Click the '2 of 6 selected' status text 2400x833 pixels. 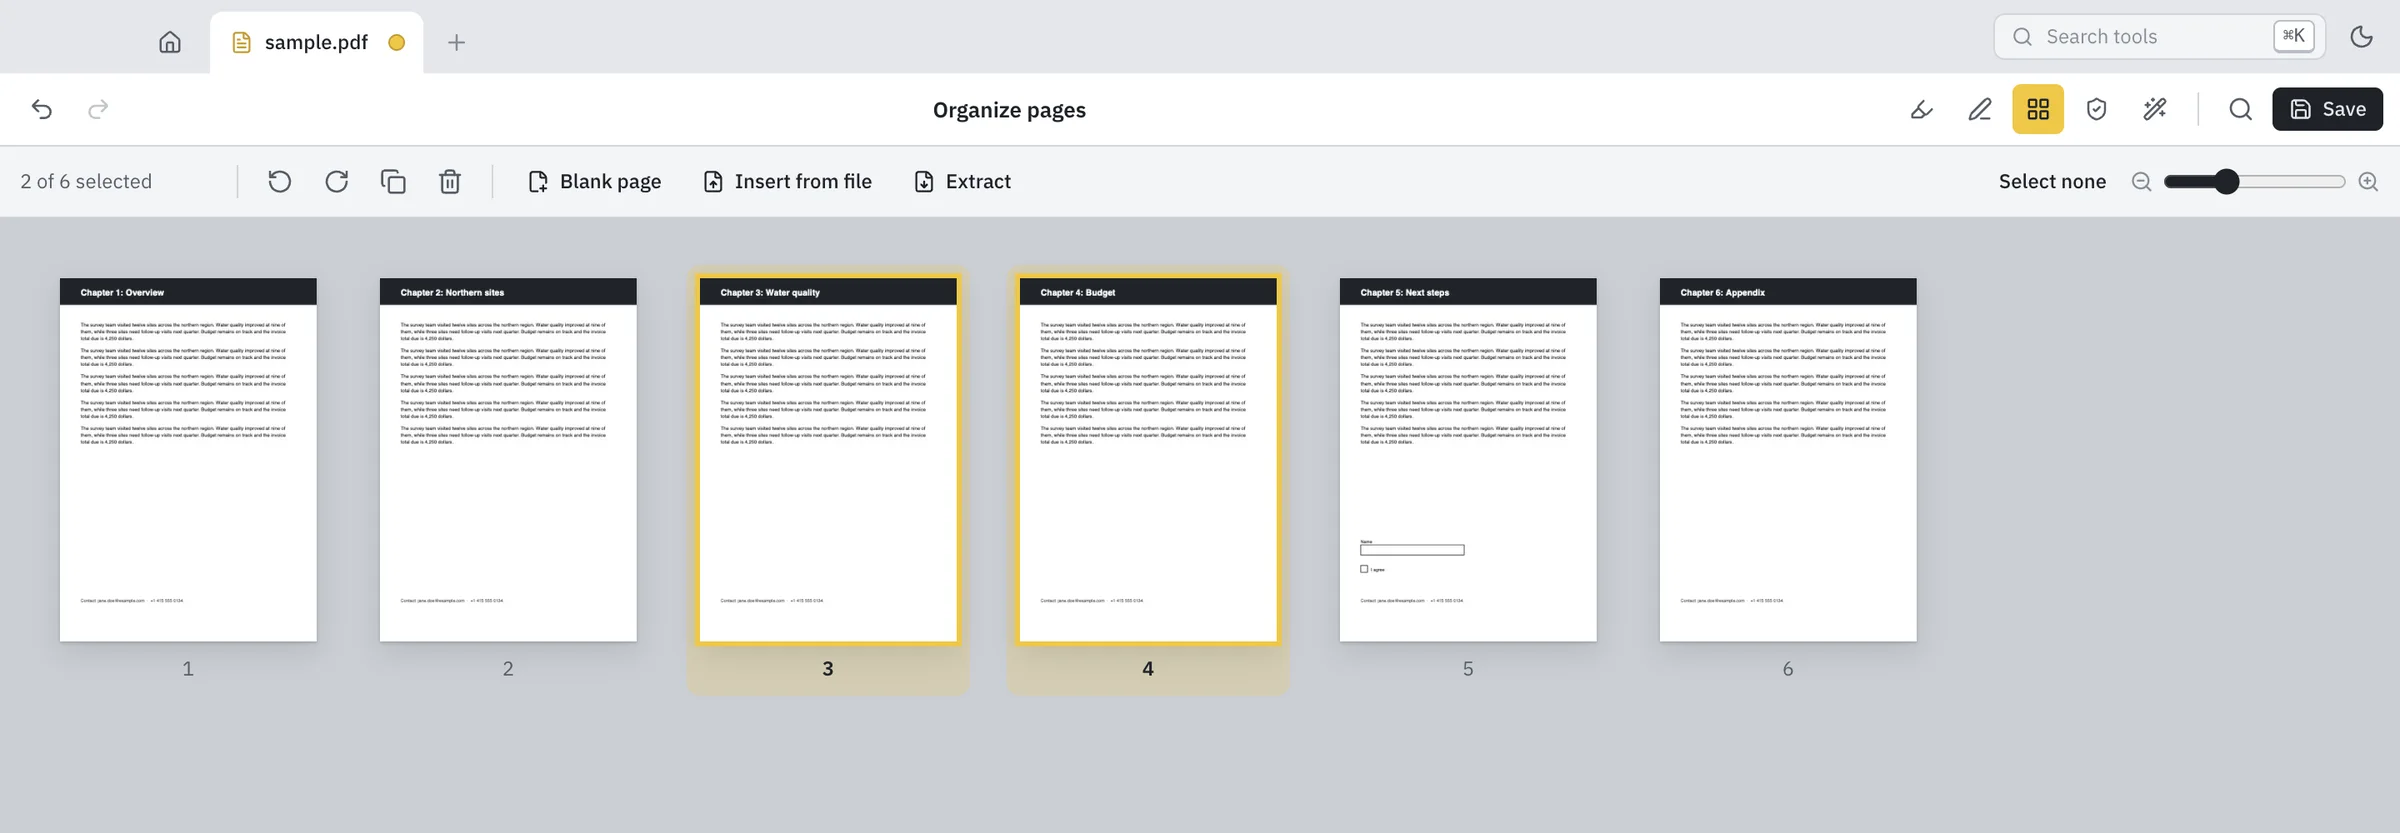pos(86,181)
